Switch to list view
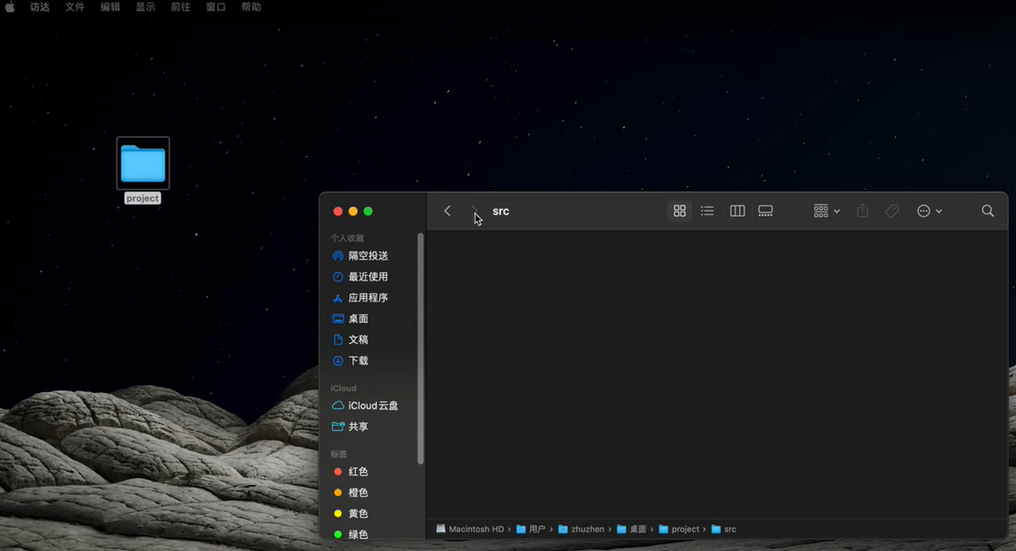Viewport: 1016px width, 551px height. click(x=707, y=211)
